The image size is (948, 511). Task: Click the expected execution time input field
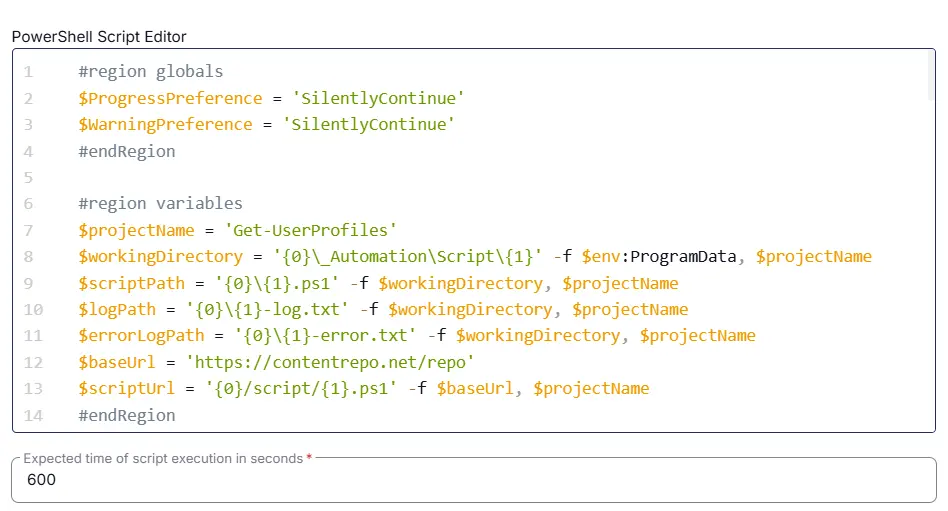point(473,480)
